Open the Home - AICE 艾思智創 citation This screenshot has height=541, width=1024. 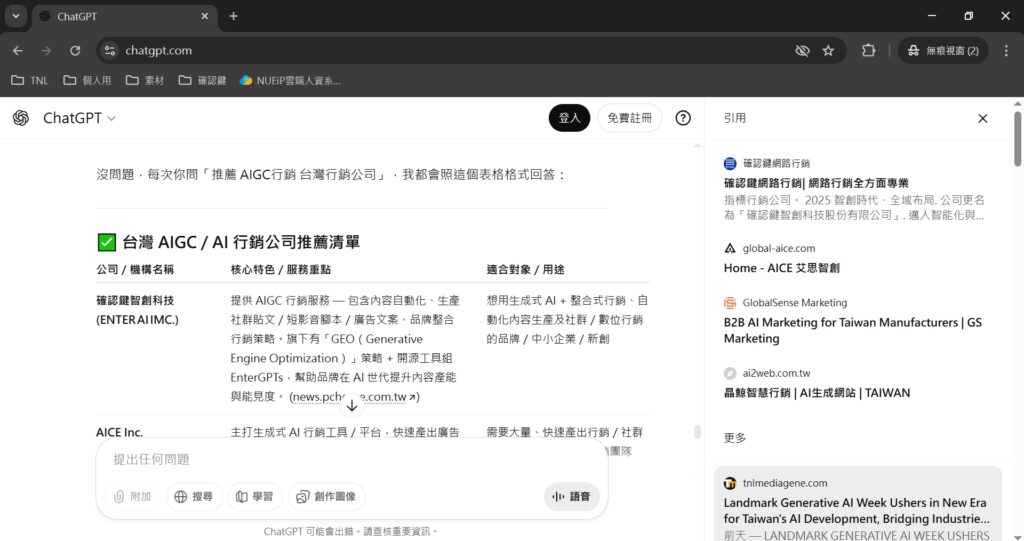pyautogui.click(x=782, y=268)
